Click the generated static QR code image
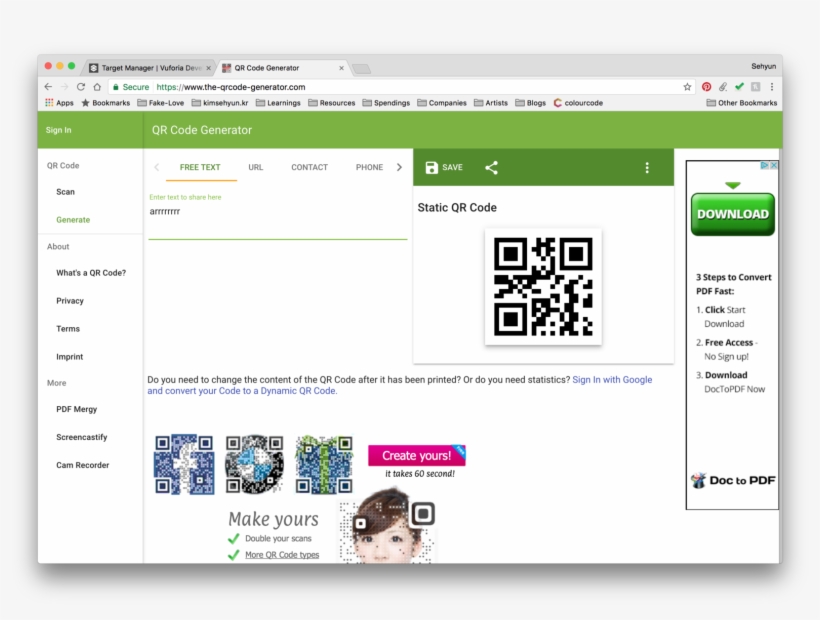 [543, 286]
